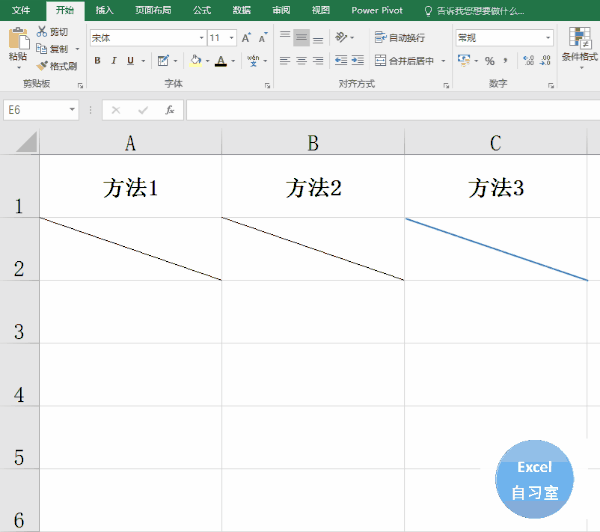The width and height of the screenshot is (600, 532).
Task: Click the phonetic guide (wén) icon
Action: [x=253, y=60]
